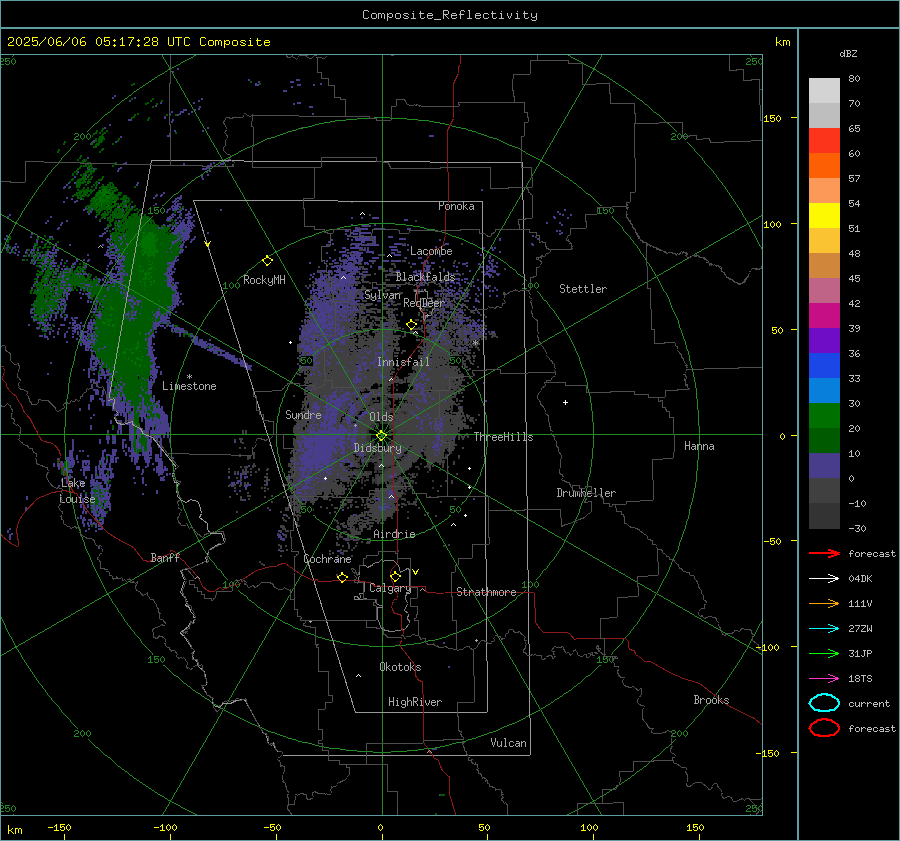
Task: Click the RockyMH label on the map
Action: click(x=264, y=280)
